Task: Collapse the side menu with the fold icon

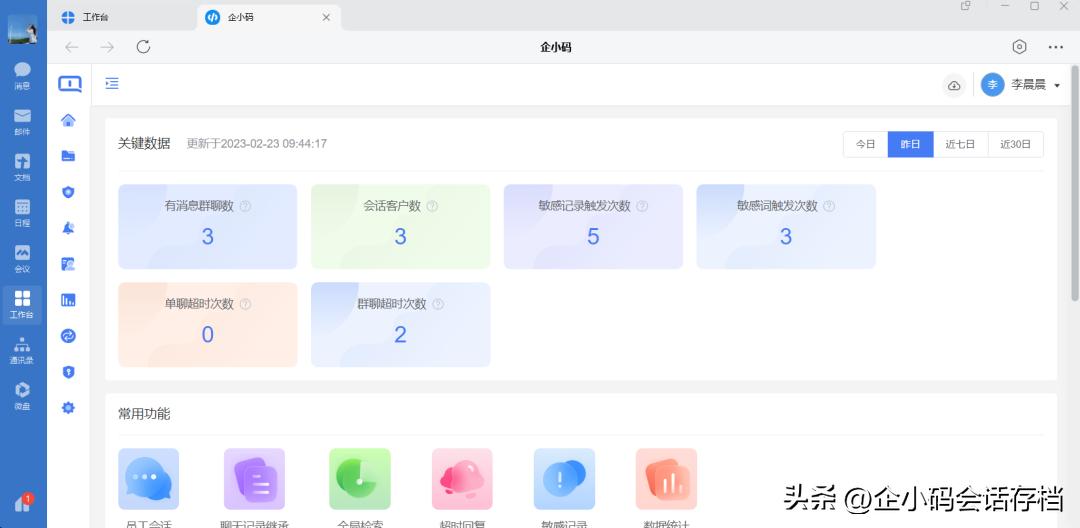Action: pos(112,83)
